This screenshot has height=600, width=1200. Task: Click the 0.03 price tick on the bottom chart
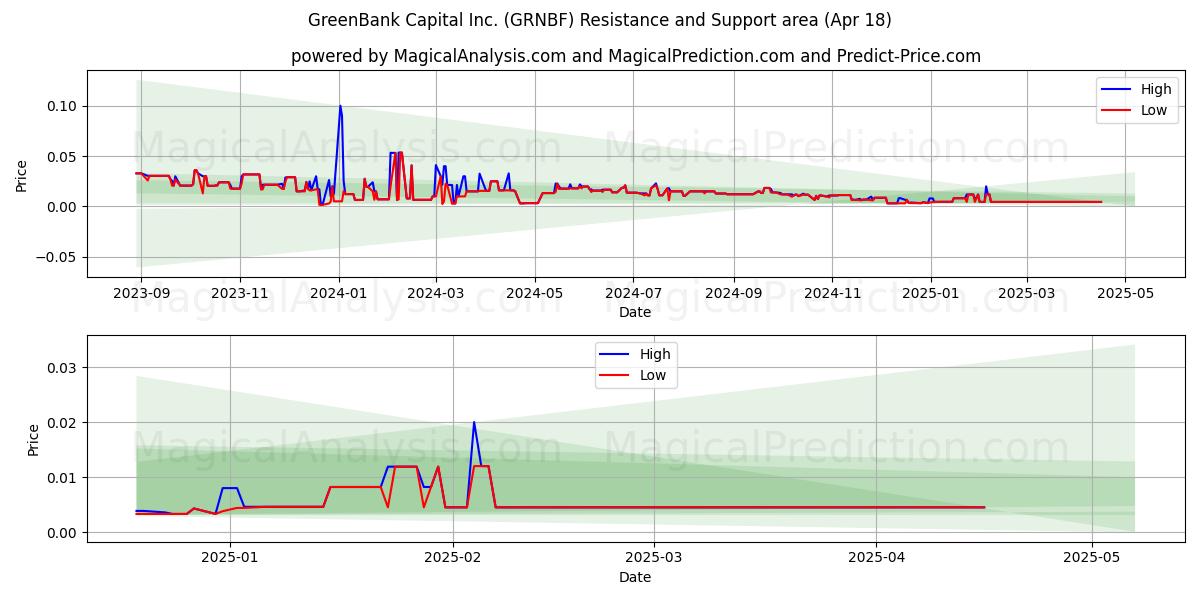[x=62, y=368]
